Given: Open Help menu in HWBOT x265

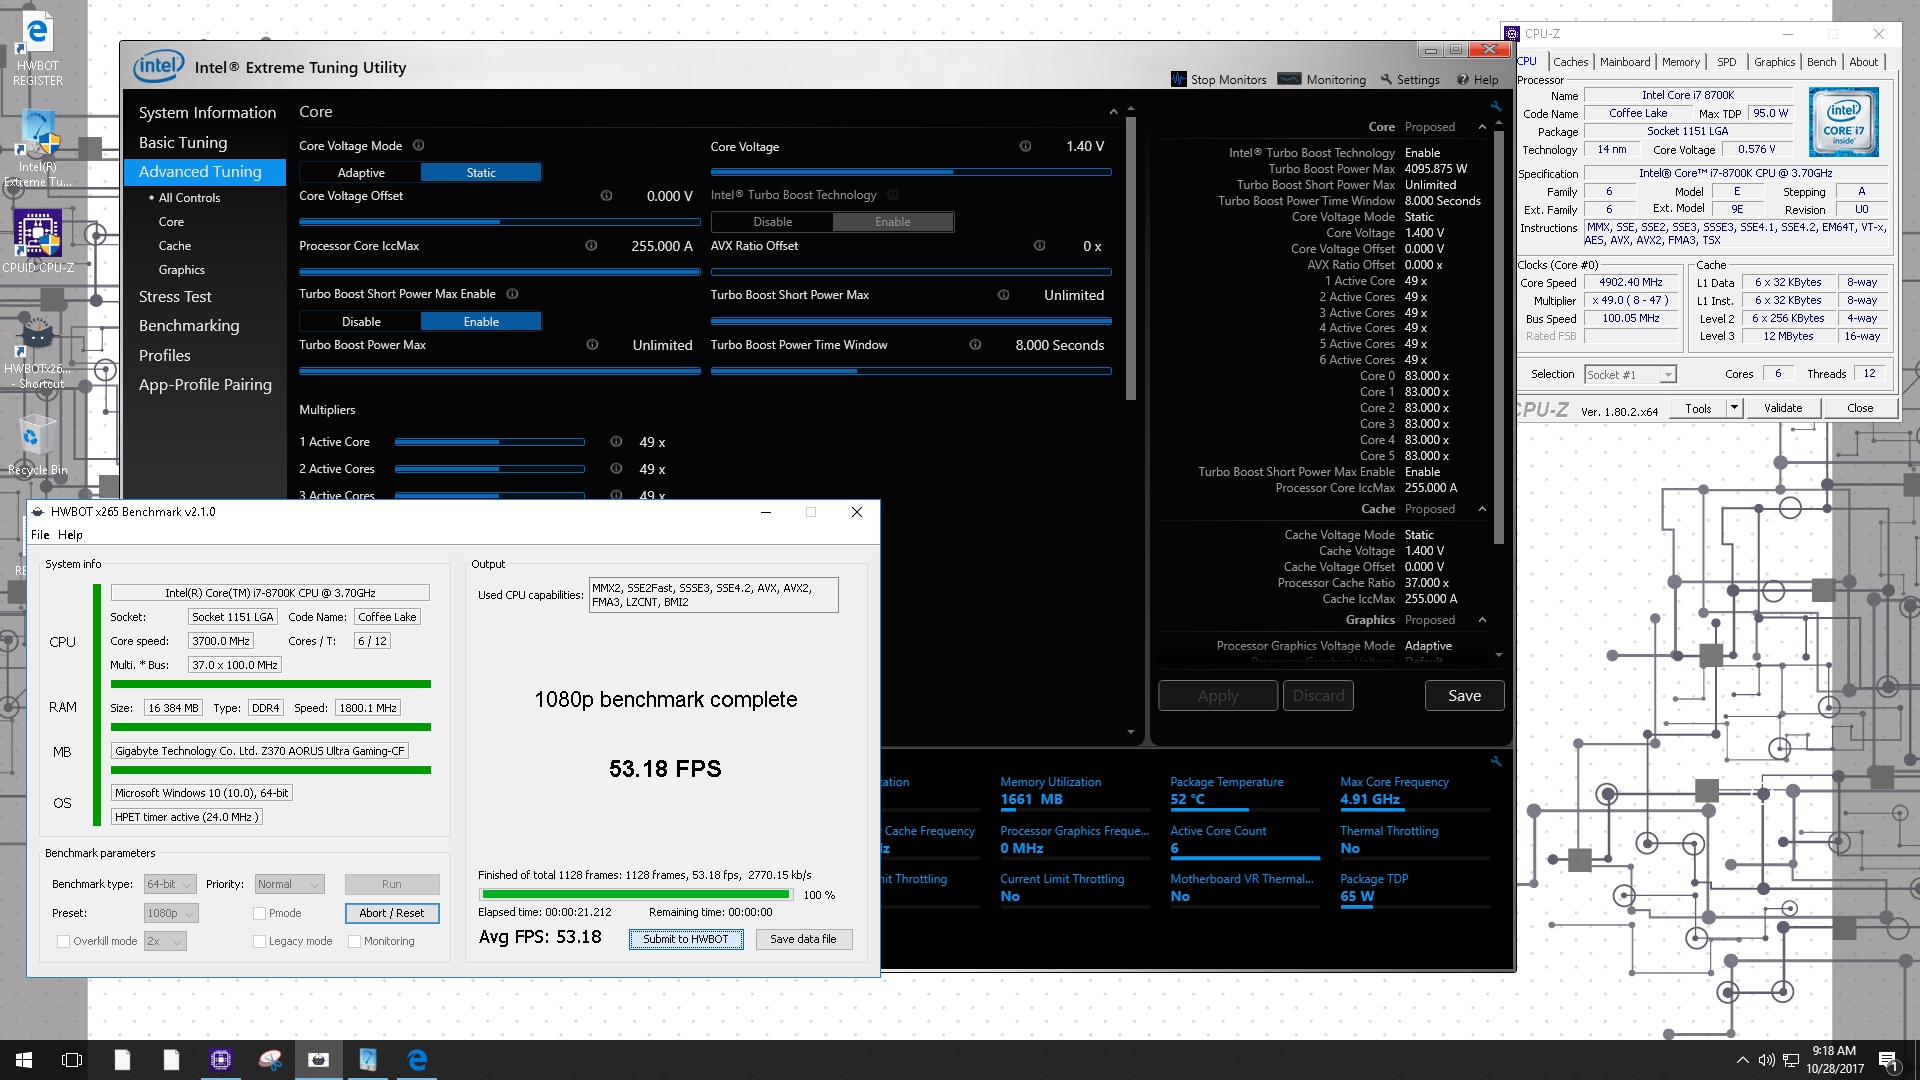Looking at the screenshot, I should (x=70, y=535).
